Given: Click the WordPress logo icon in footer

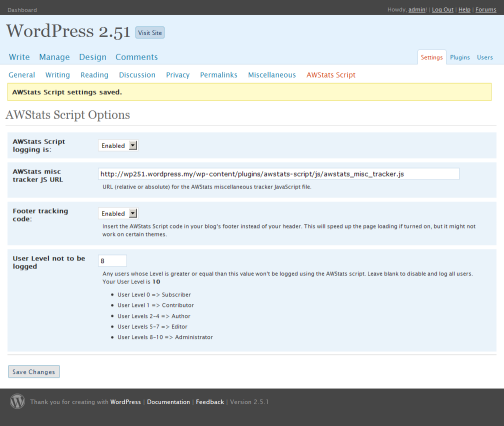Looking at the screenshot, I should [x=17, y=401].
